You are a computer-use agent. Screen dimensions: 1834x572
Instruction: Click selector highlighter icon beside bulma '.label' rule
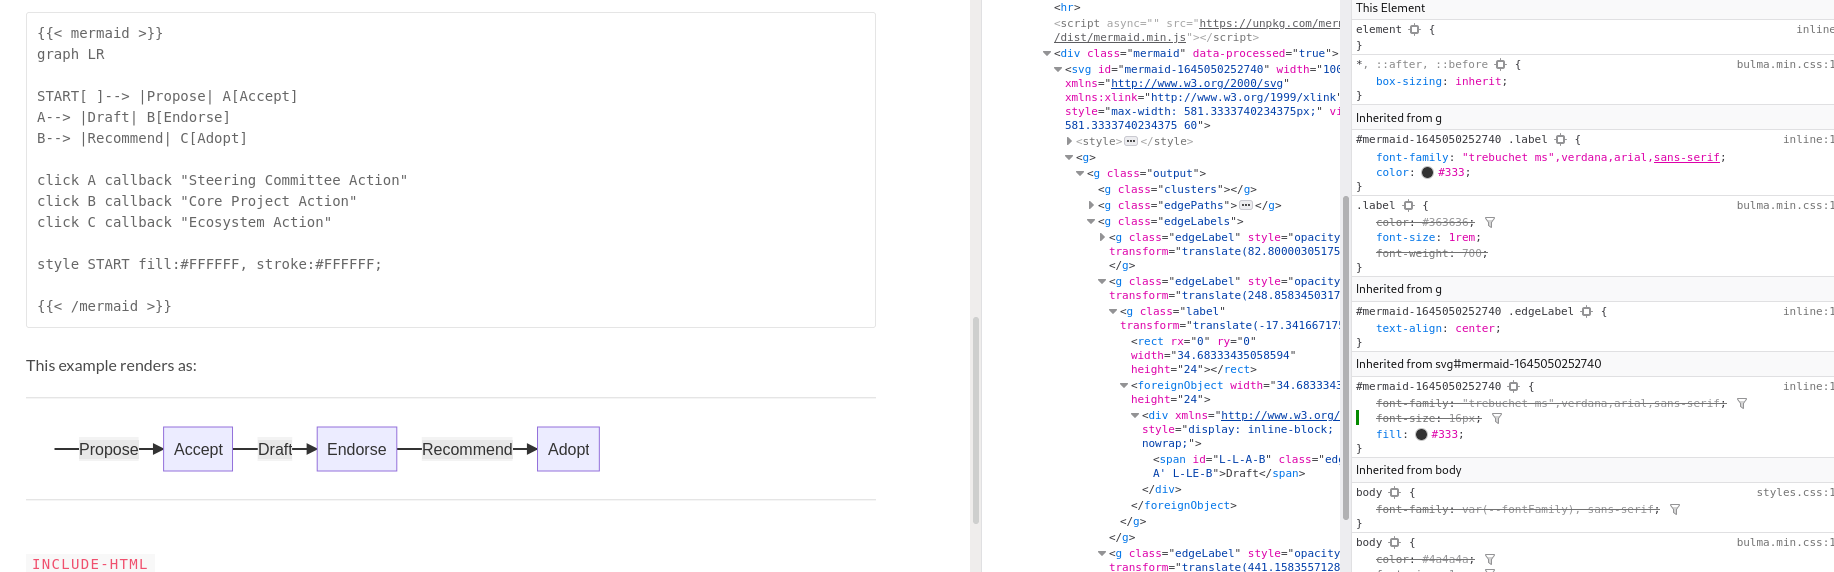(1408, 206)
